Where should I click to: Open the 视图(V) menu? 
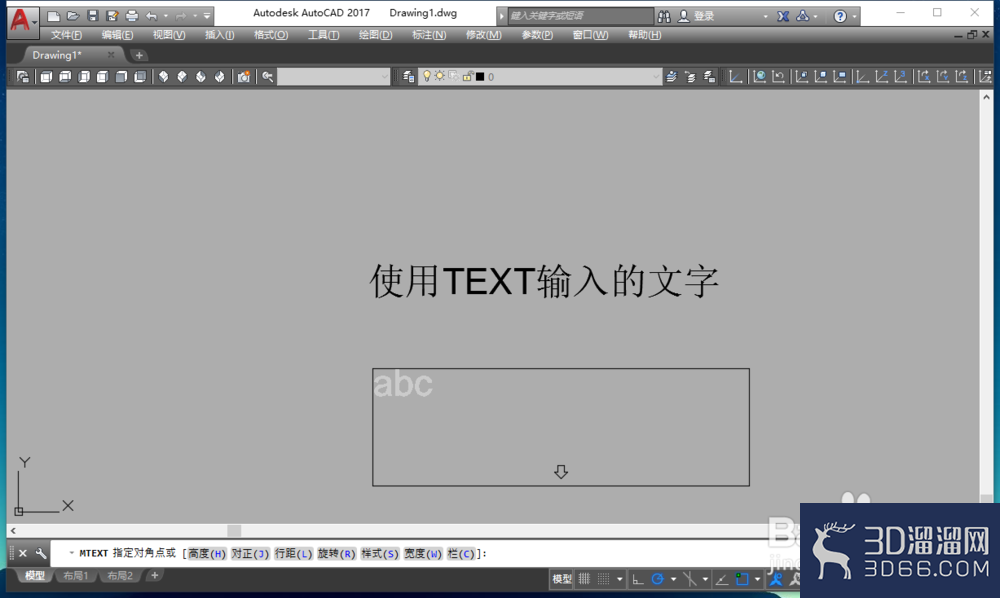click(x=169, y=35)
